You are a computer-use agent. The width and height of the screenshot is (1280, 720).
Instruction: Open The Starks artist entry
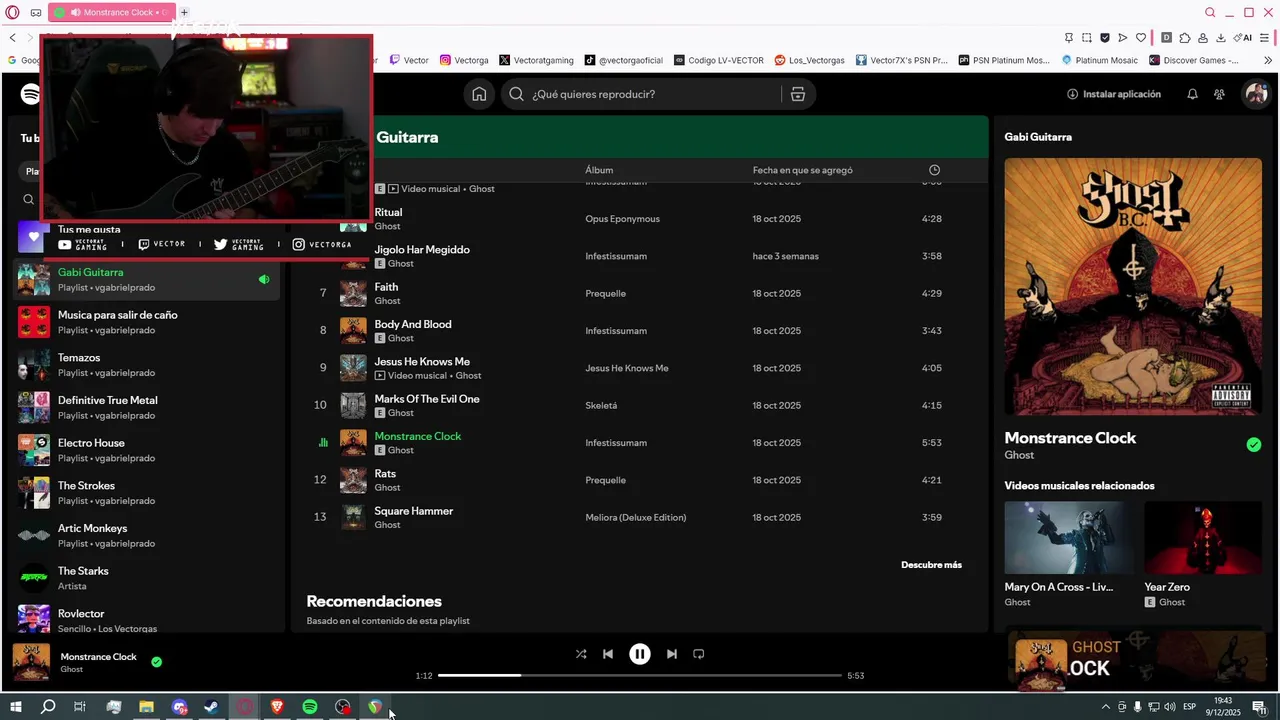pyautogui.click(x=145, y=578)
